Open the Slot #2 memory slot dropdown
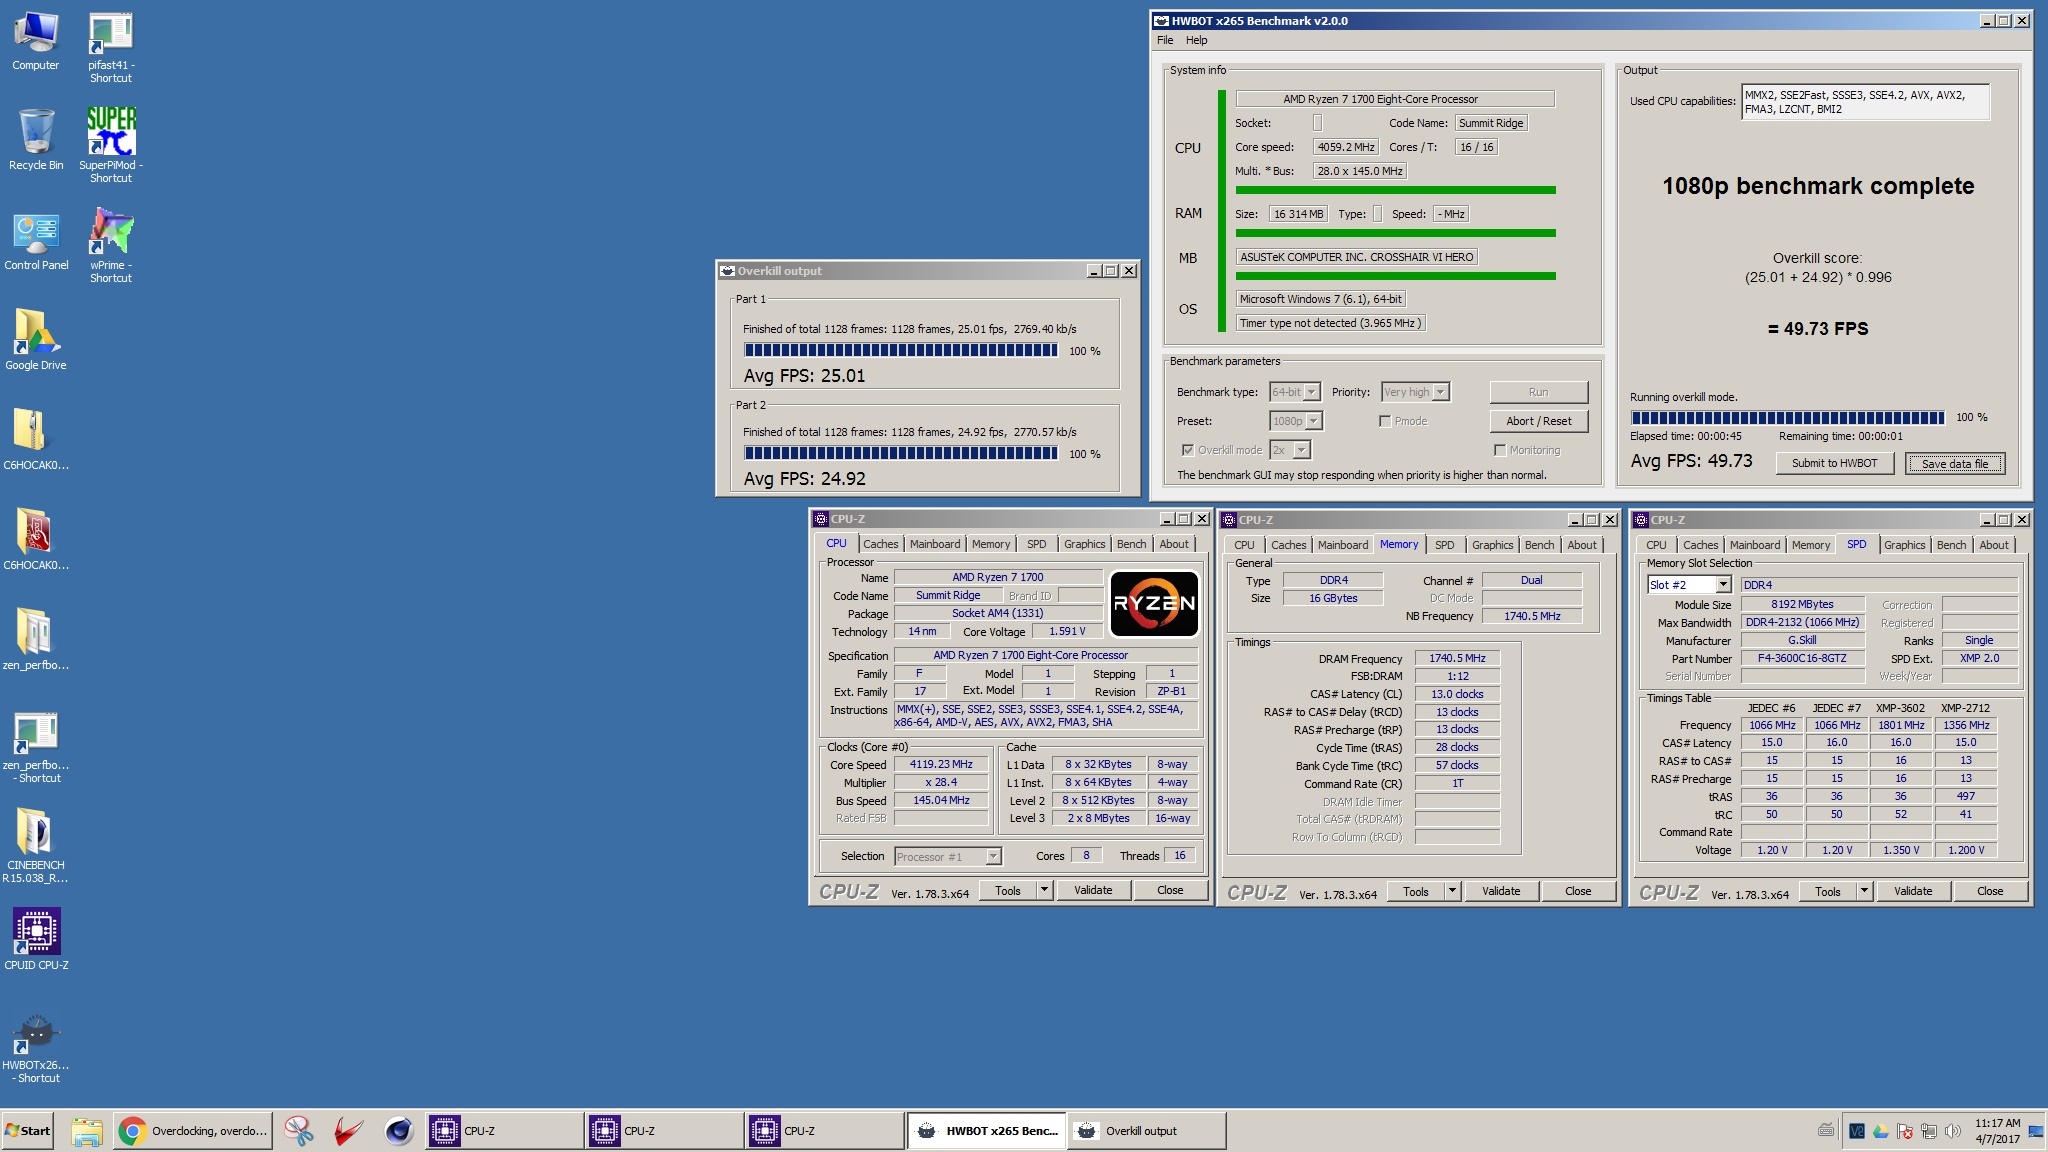2048x1152 pixels. [x=1689, y=585]
